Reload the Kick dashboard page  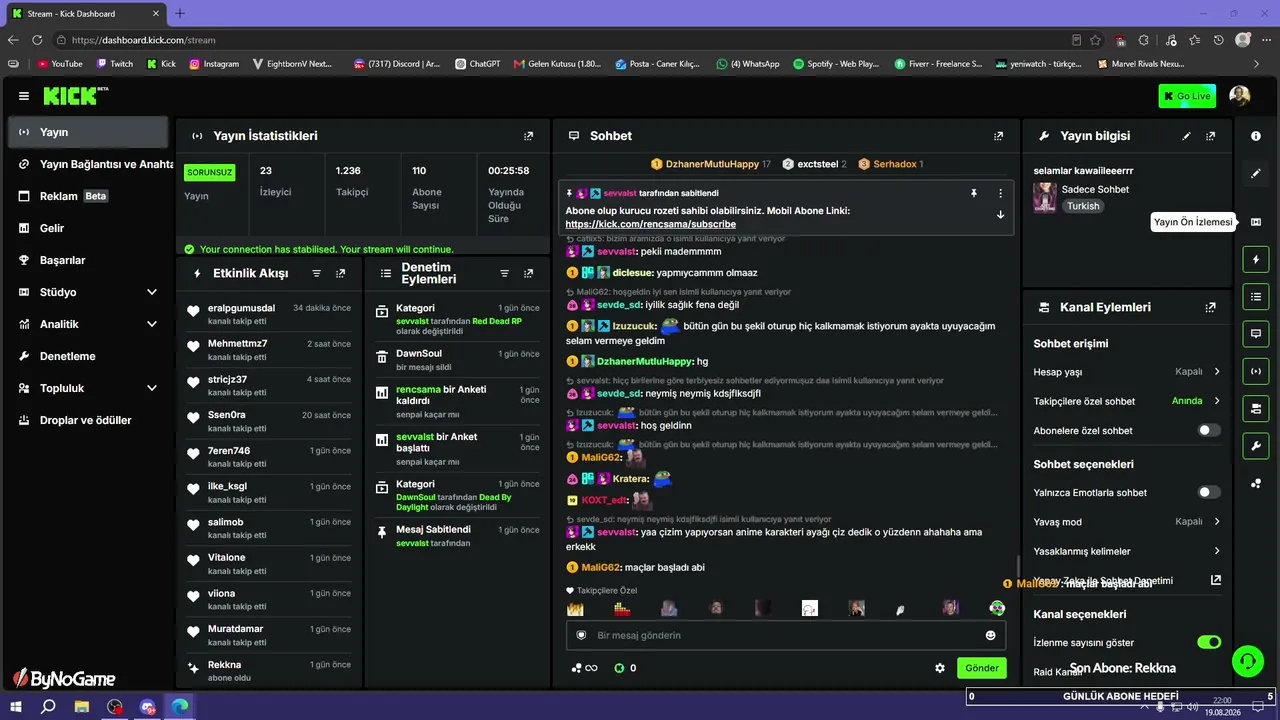point(37,40)
